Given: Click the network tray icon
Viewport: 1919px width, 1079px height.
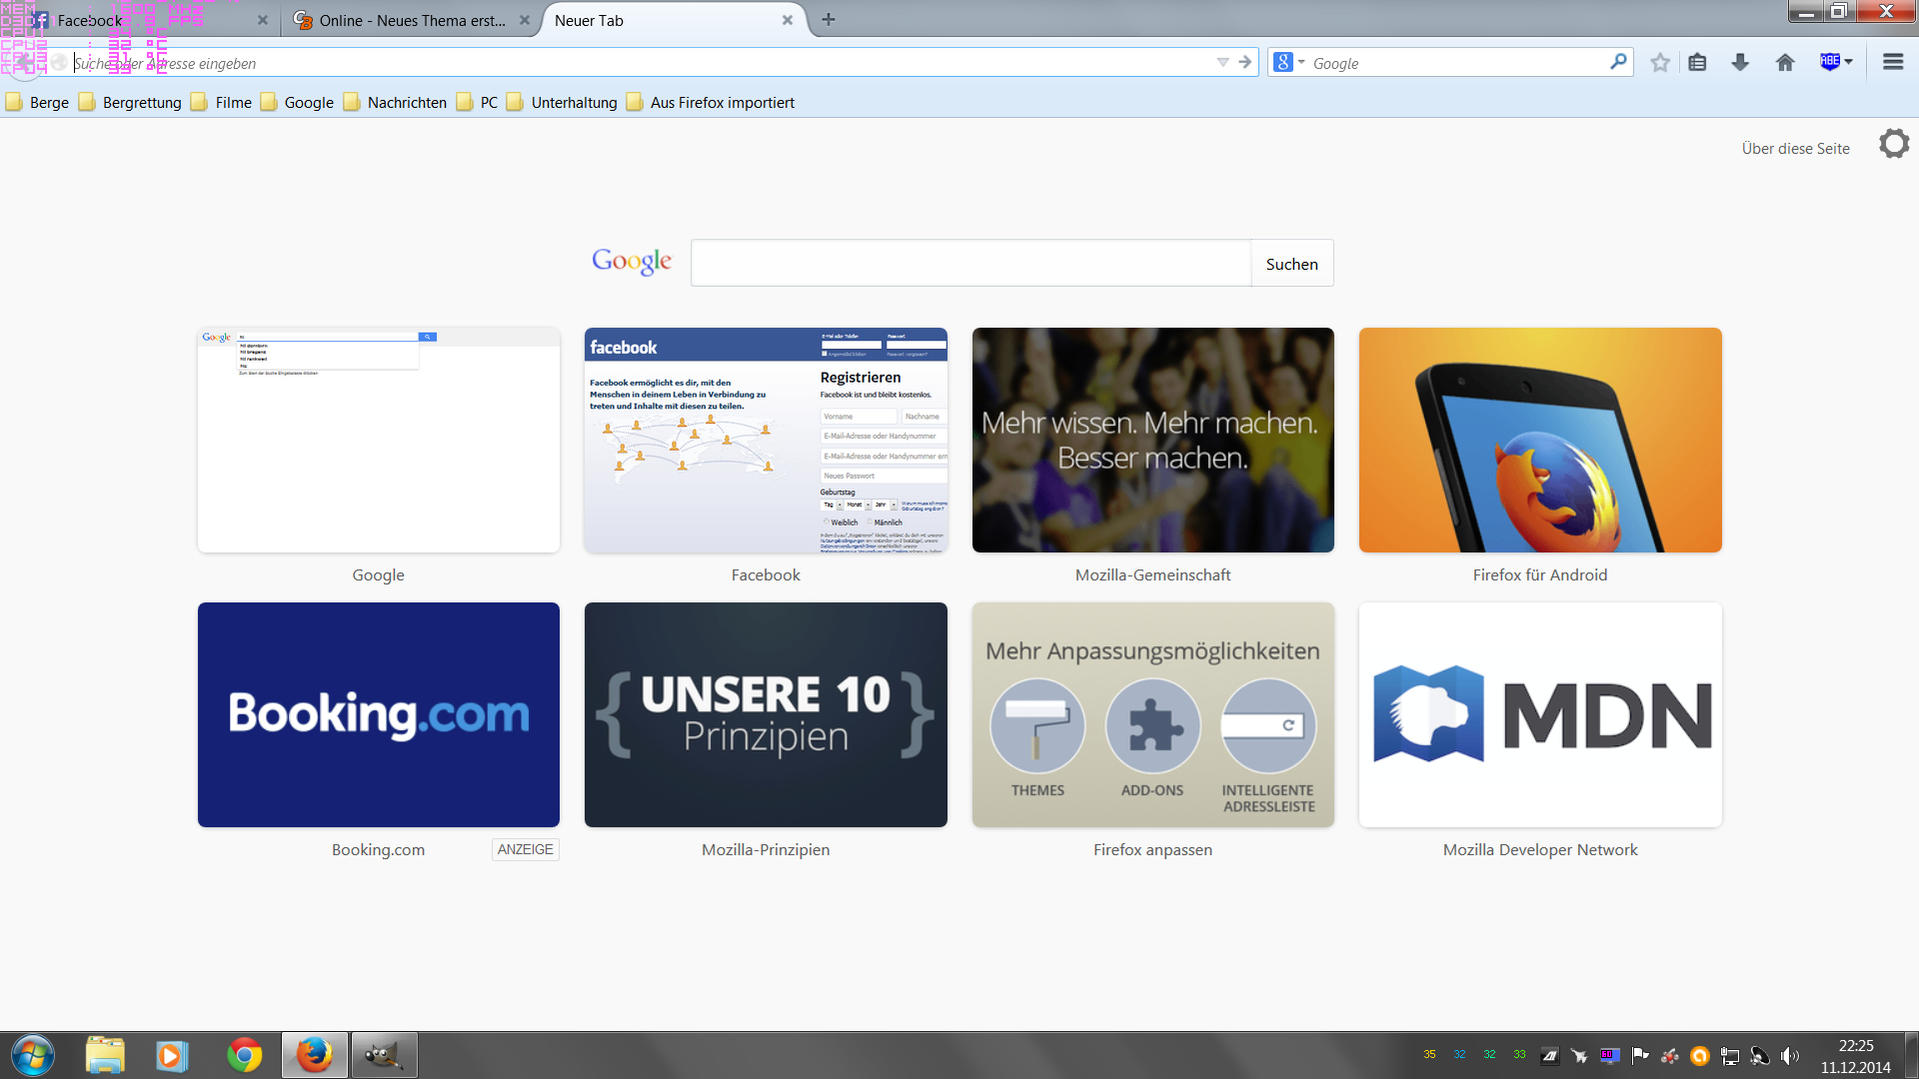Looking at the screenshot, I should click(1729, 1055).
